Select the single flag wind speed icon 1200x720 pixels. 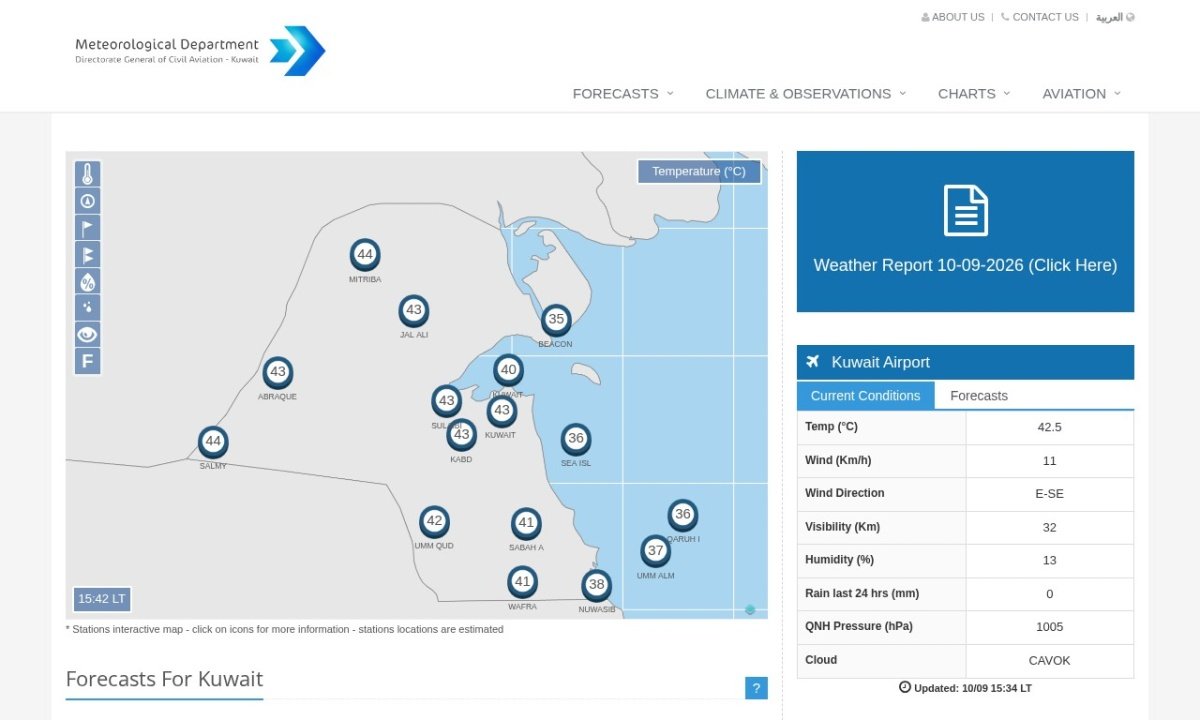point(87,228)
